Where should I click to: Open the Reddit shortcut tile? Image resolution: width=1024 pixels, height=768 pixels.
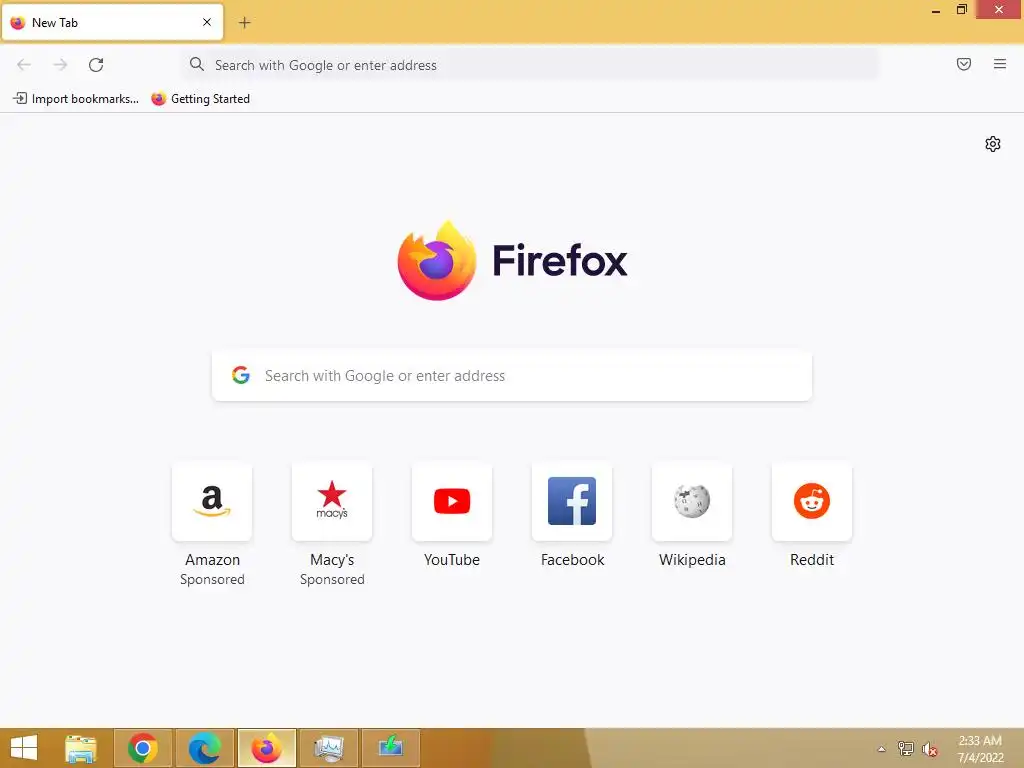pyautogui.click(x=812, y=502)
